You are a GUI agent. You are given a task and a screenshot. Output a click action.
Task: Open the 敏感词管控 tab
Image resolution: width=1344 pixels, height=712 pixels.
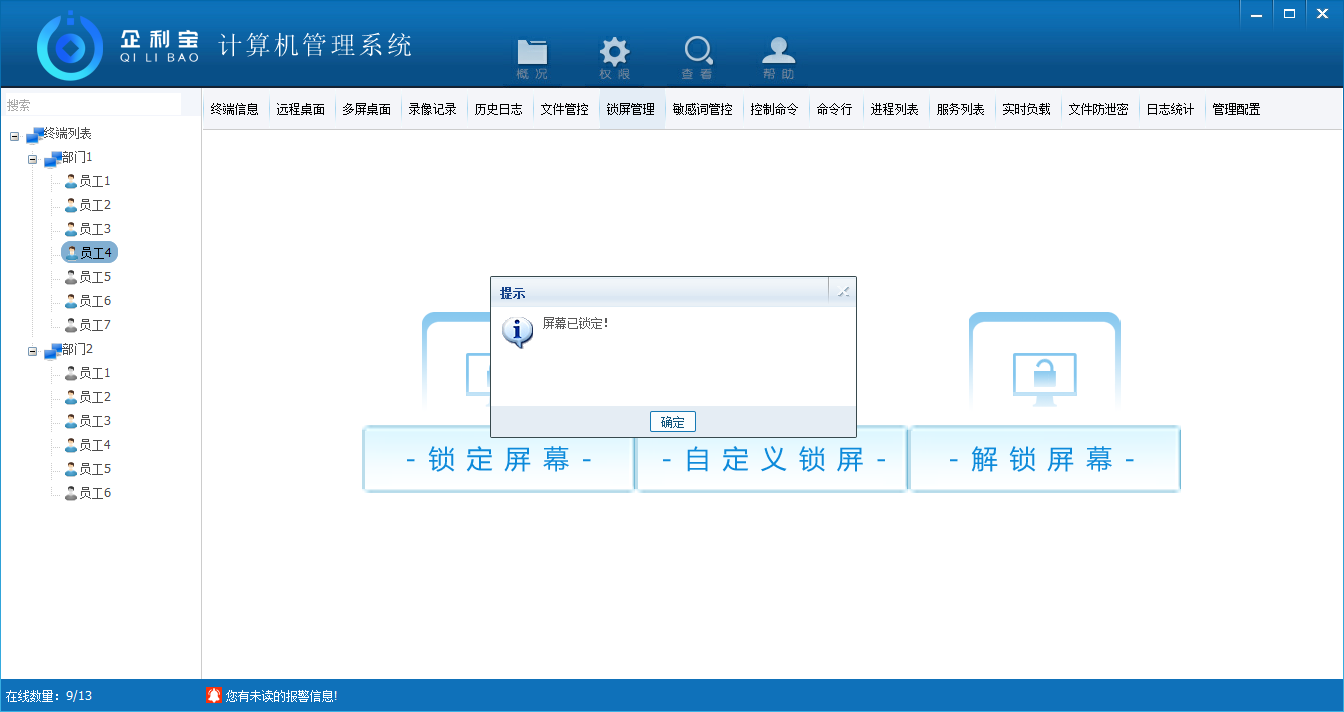pyautogui.click(x=702, y=110)
